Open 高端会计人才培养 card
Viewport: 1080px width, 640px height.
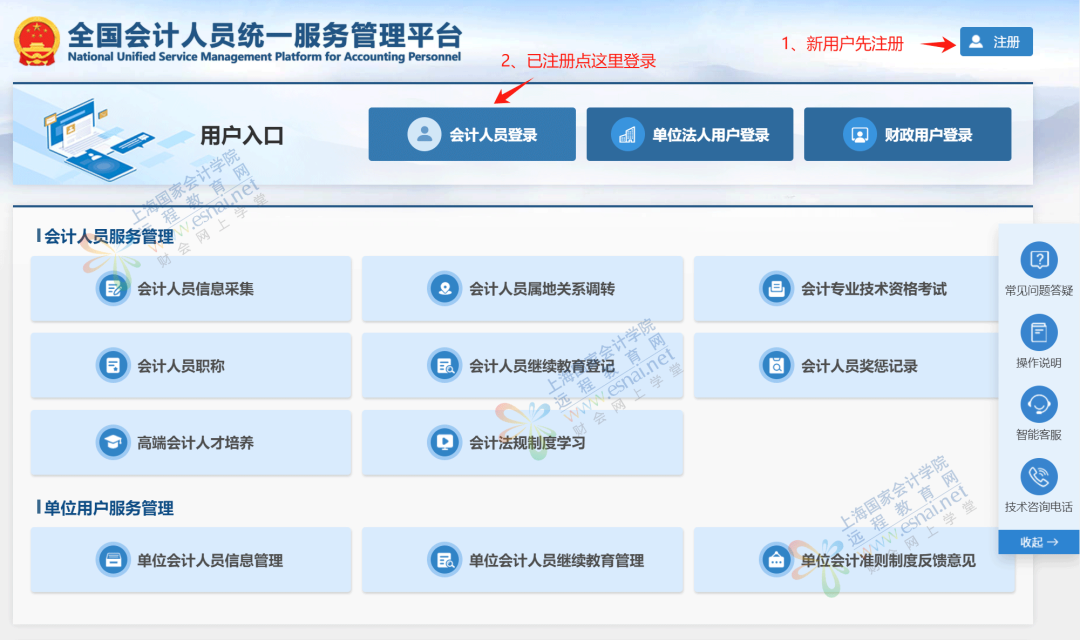[191, 443]
